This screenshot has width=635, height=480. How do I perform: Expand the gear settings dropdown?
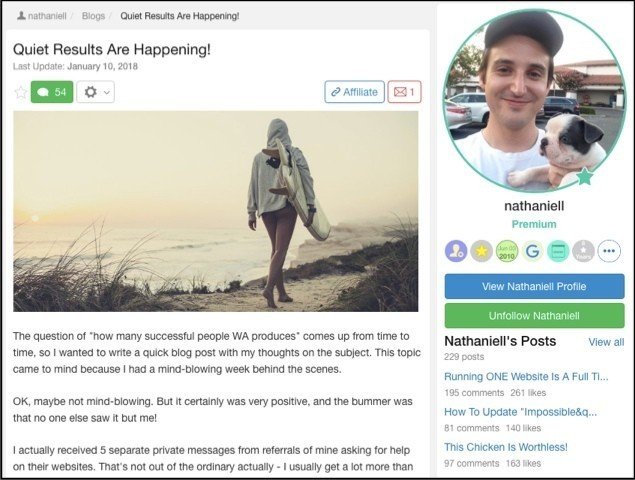[96, 92]
